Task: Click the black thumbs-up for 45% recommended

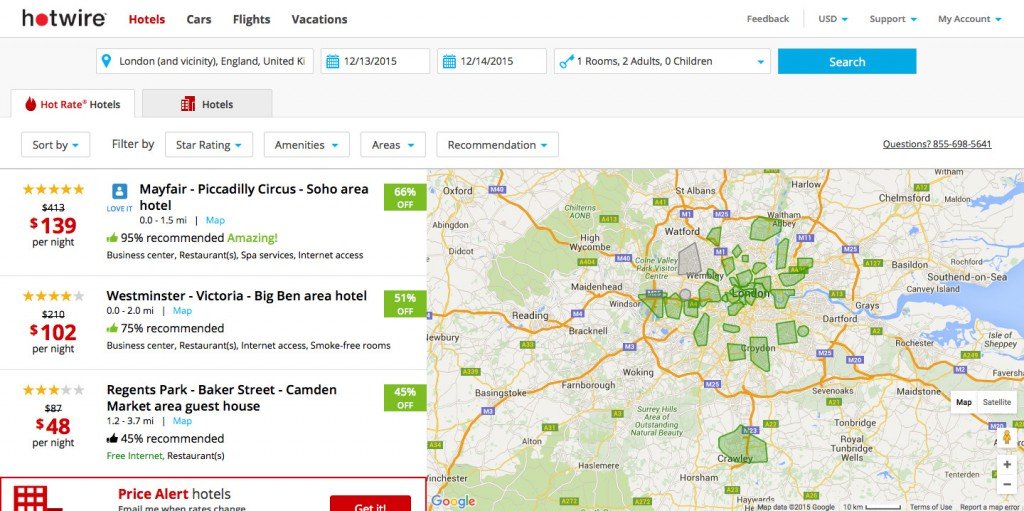Action: pyautogui.click(x=112, y=438)
